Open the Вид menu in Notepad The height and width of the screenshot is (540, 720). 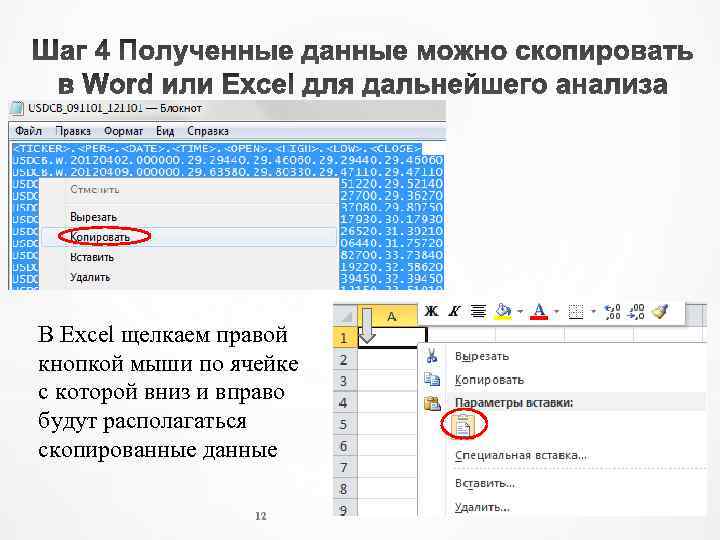(165, 131)
